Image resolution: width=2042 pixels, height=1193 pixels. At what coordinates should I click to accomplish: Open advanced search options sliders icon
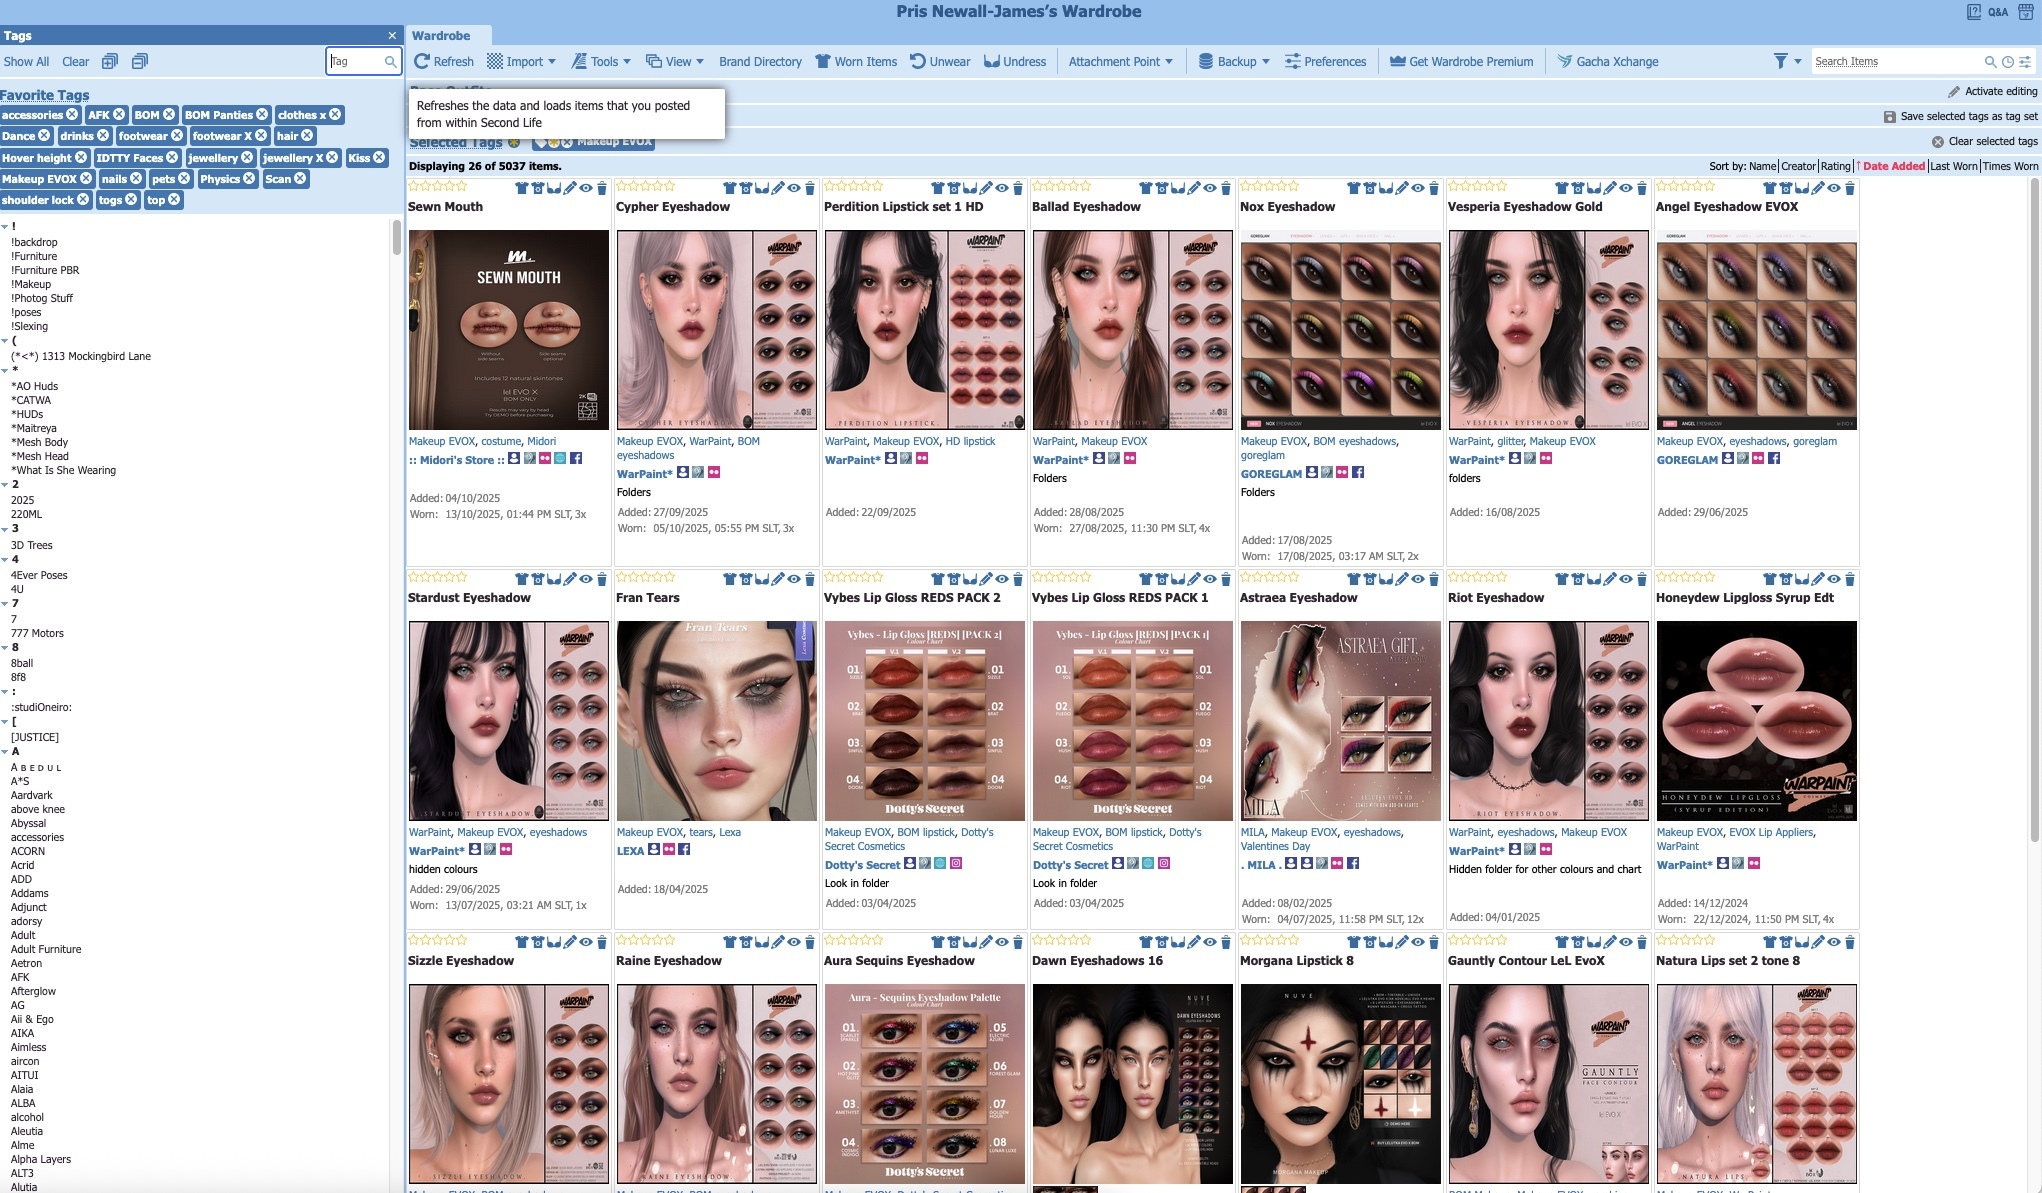pos(2025,62)
